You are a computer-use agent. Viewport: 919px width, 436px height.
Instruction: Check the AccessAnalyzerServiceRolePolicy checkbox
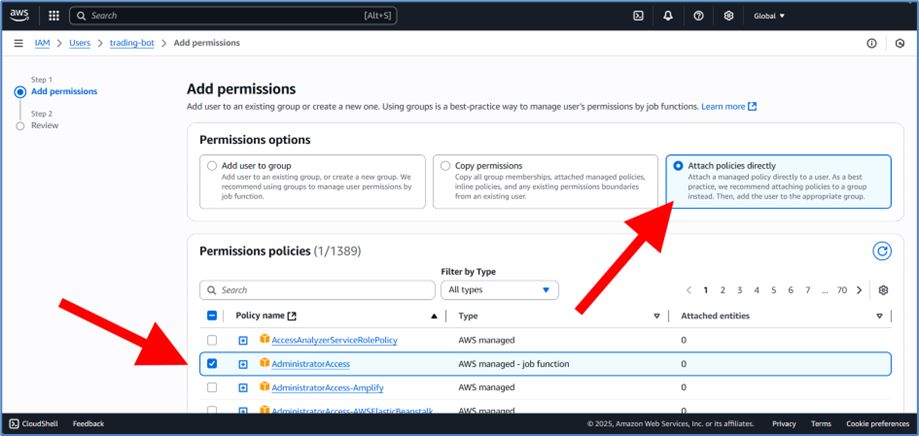click(212, 341)
